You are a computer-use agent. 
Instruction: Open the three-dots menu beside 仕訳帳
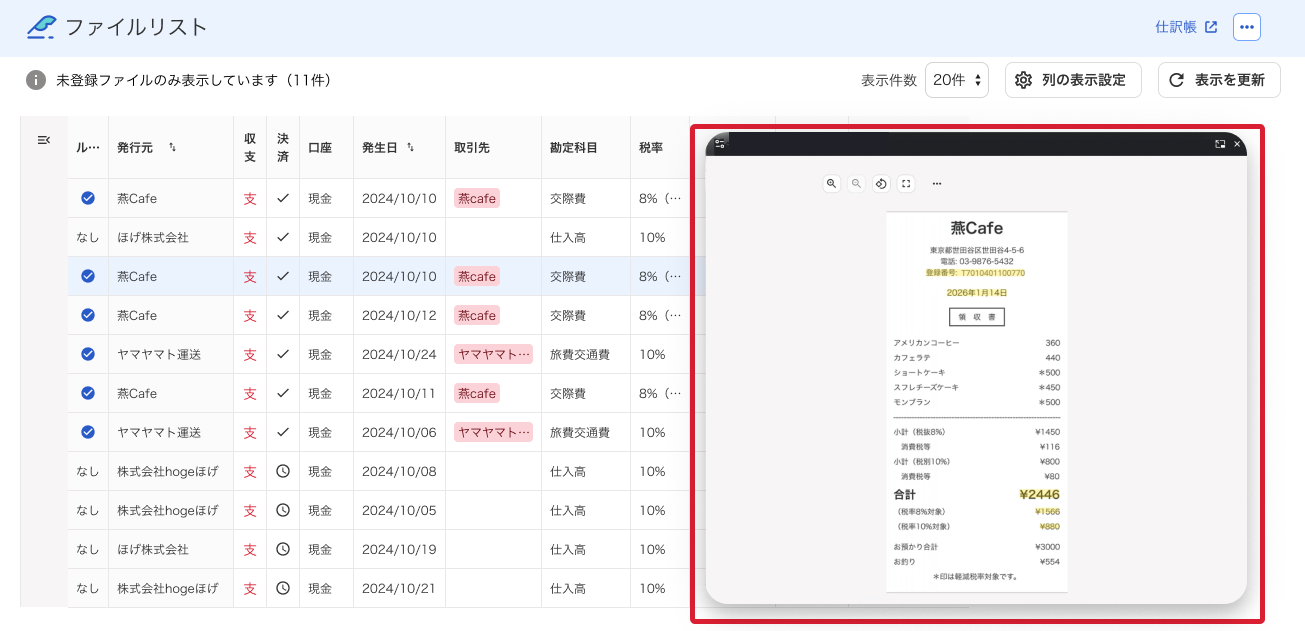[1247, 27]
